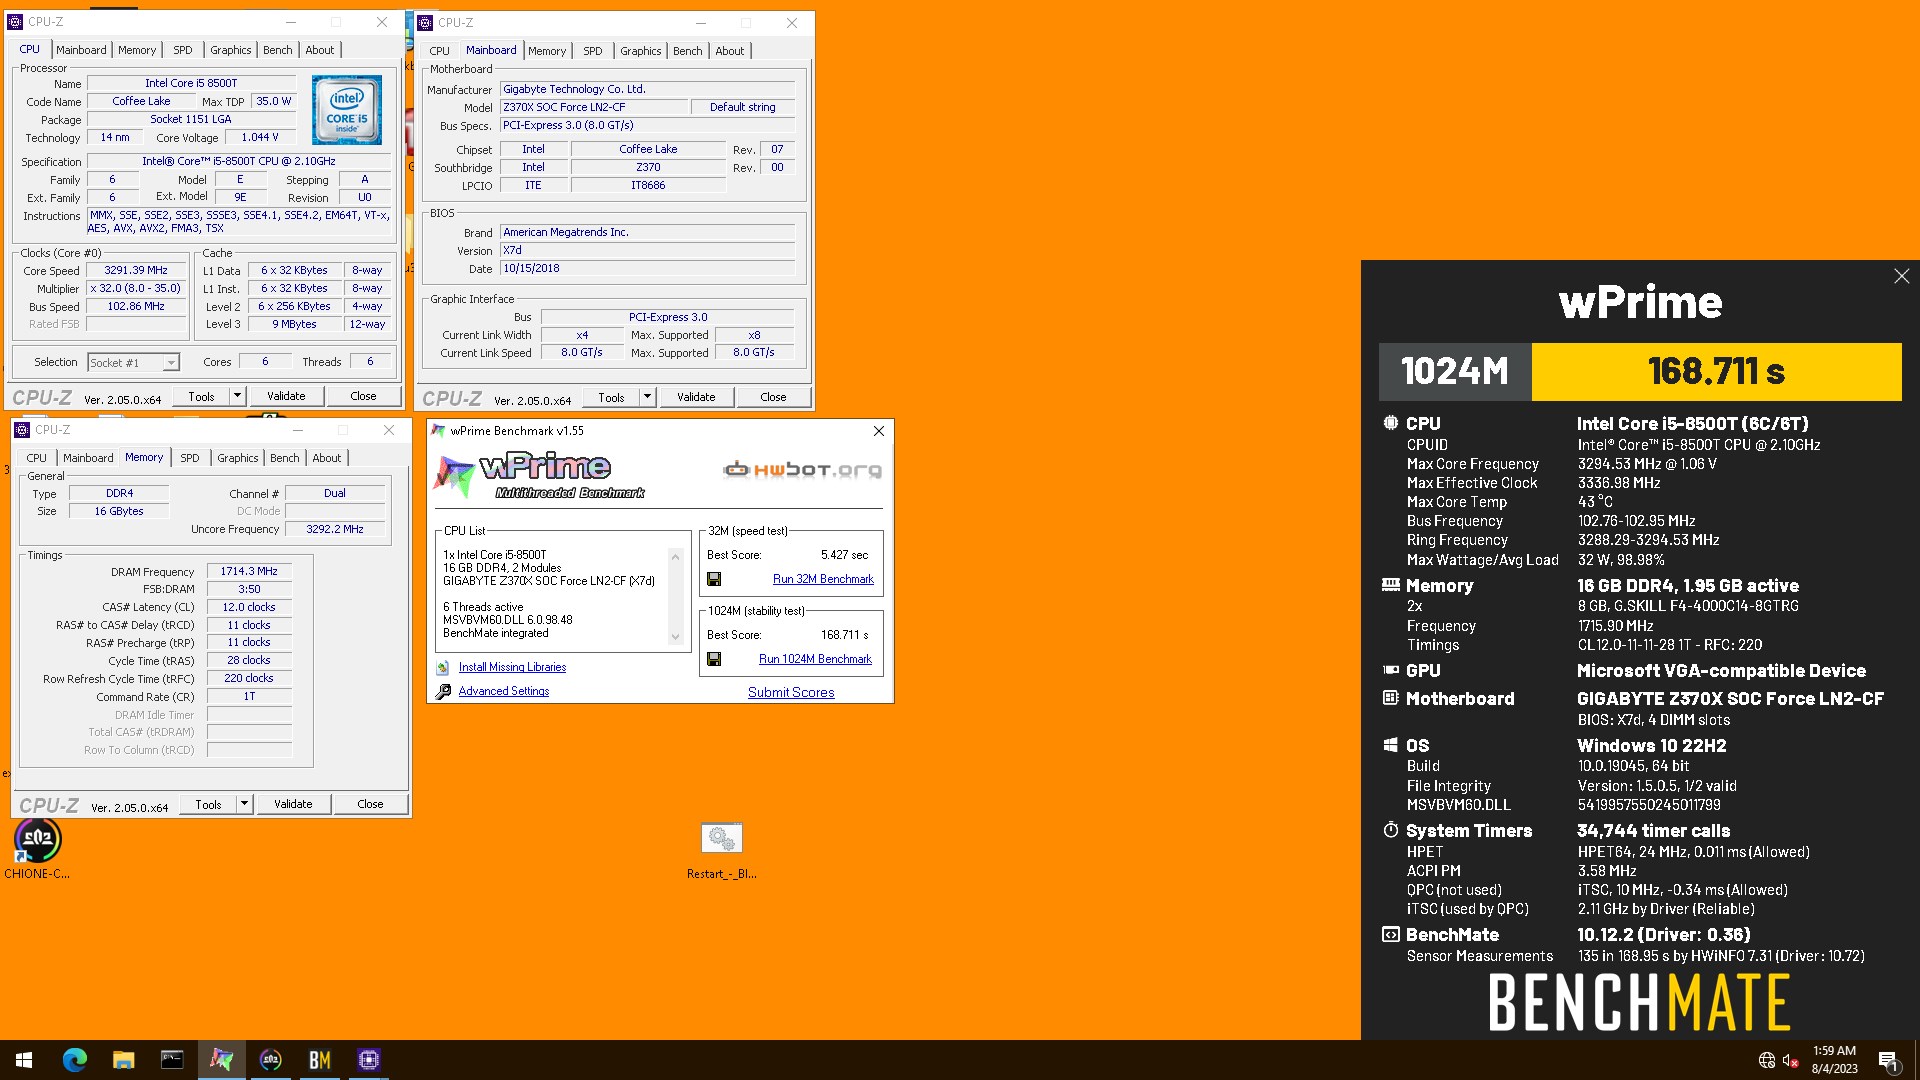Click Model field Z370X SOC Force LN2-CF
Screen dimensions: 1920x1080
pos(592,107)
